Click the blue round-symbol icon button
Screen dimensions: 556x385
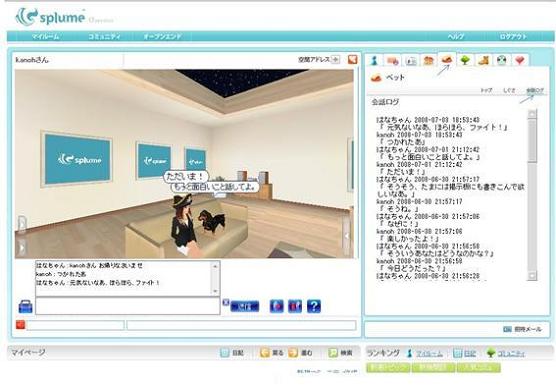tap(277, 306)
